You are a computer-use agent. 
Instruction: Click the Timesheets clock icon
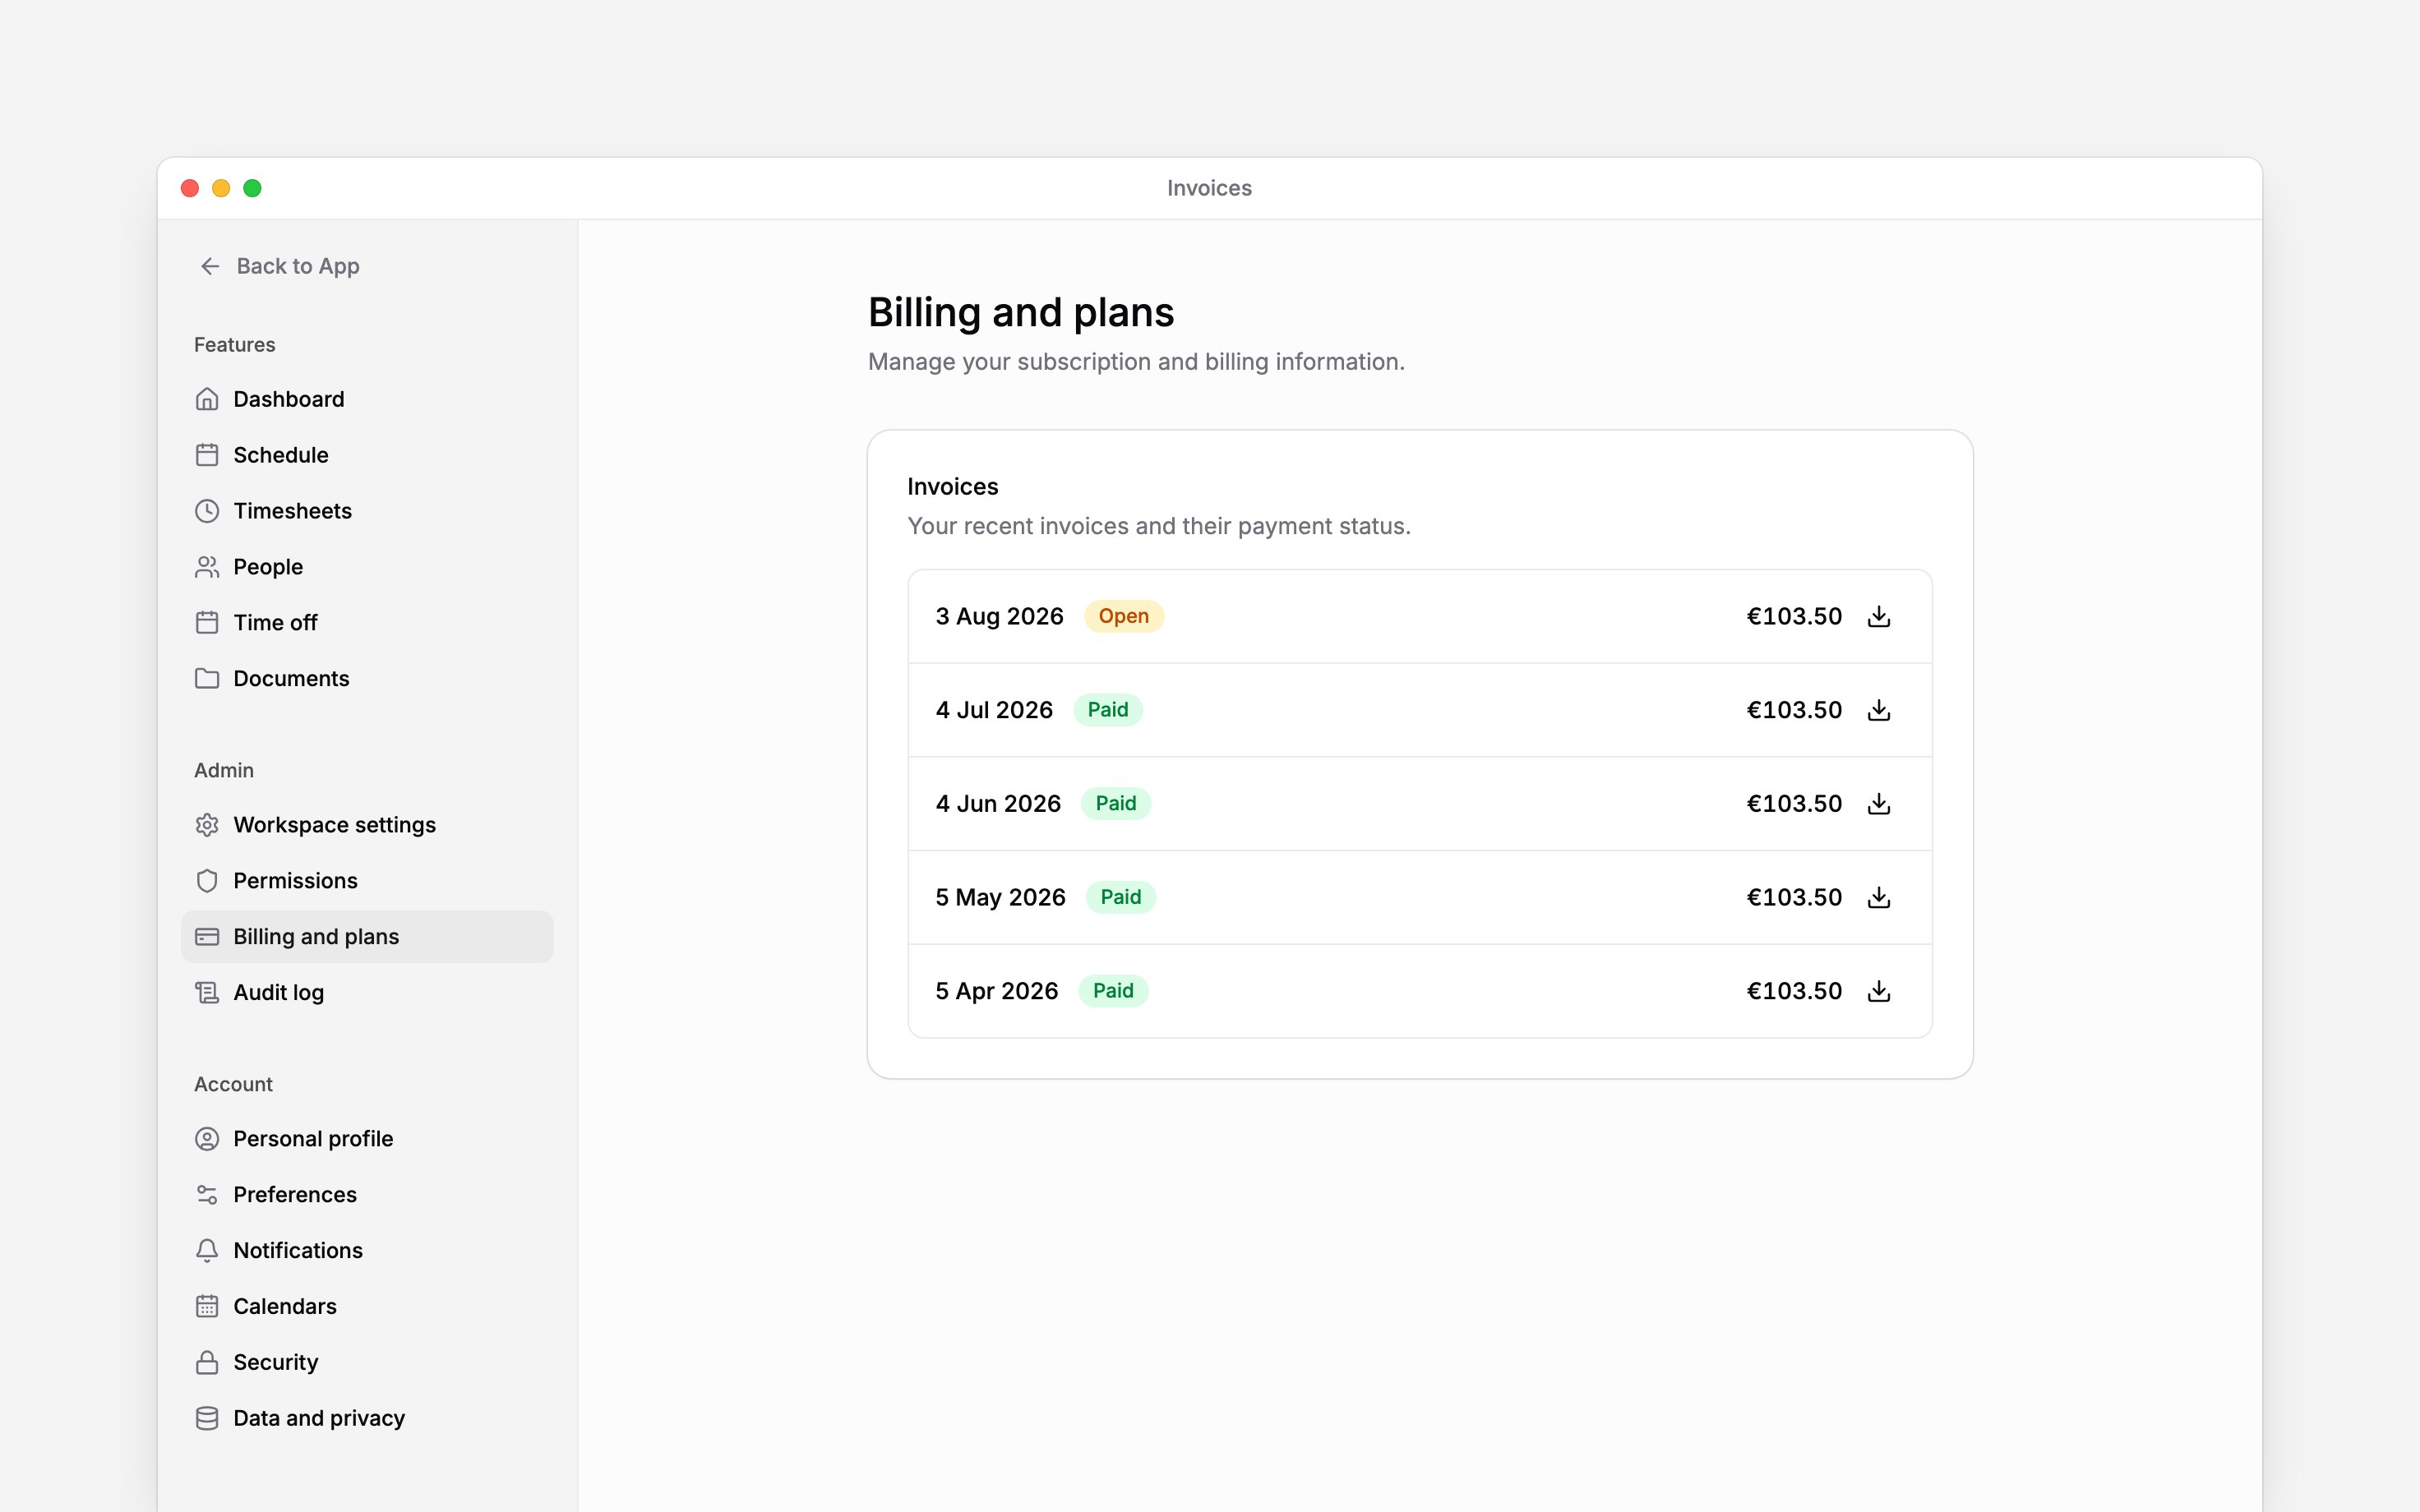(207, 511)
